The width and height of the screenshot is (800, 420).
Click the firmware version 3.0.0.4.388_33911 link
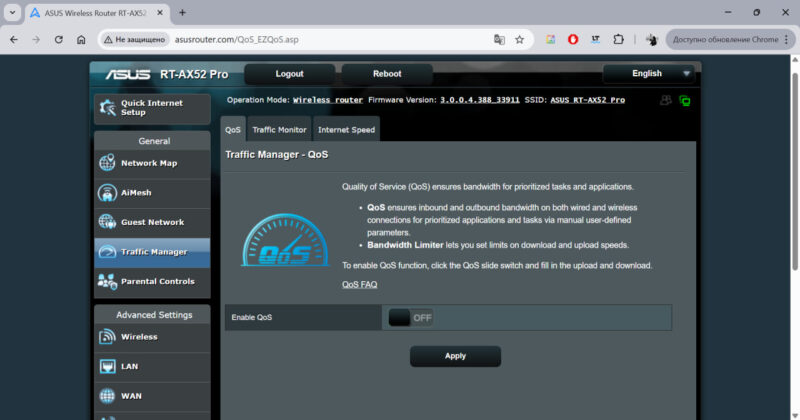(480, 100)
